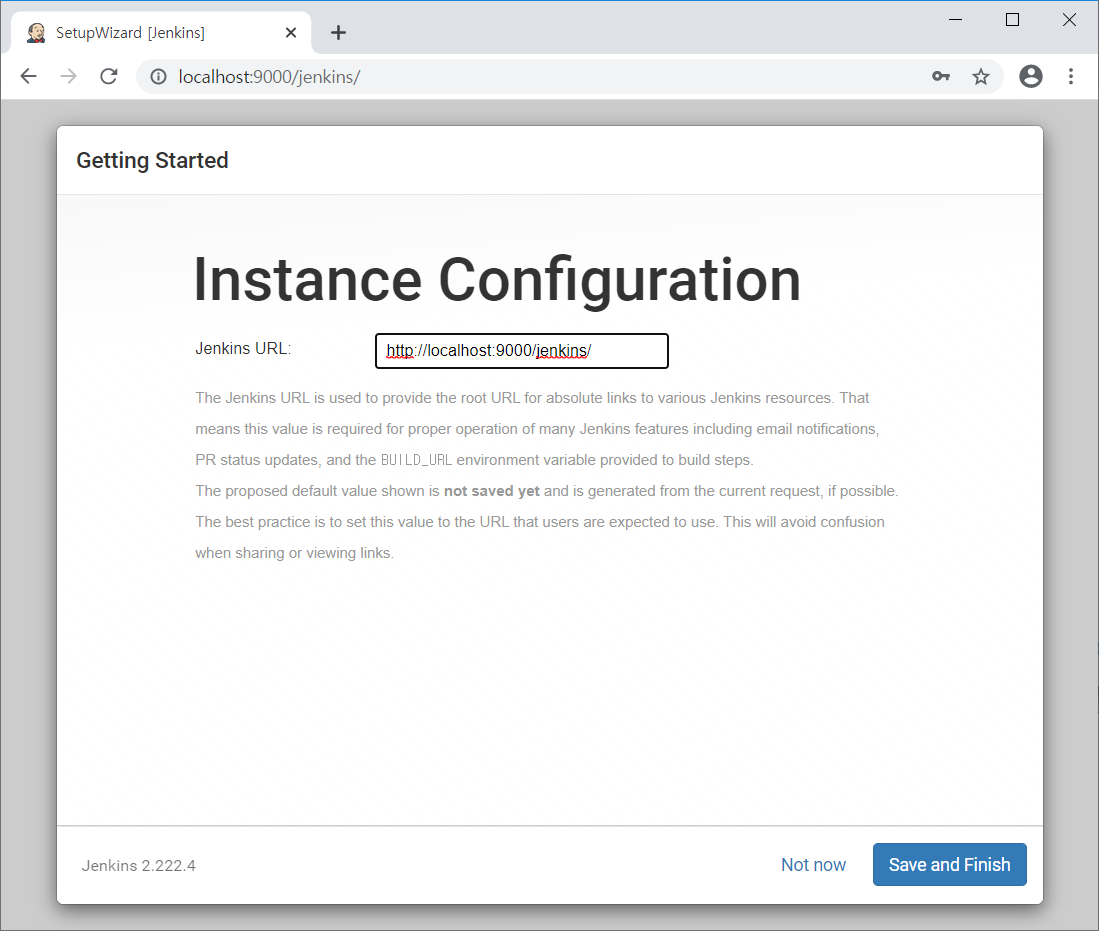This screenshot has width=1099, height=931.
Task: Click the BUILD_URL text in description
Action: click(x=416, y=460)
